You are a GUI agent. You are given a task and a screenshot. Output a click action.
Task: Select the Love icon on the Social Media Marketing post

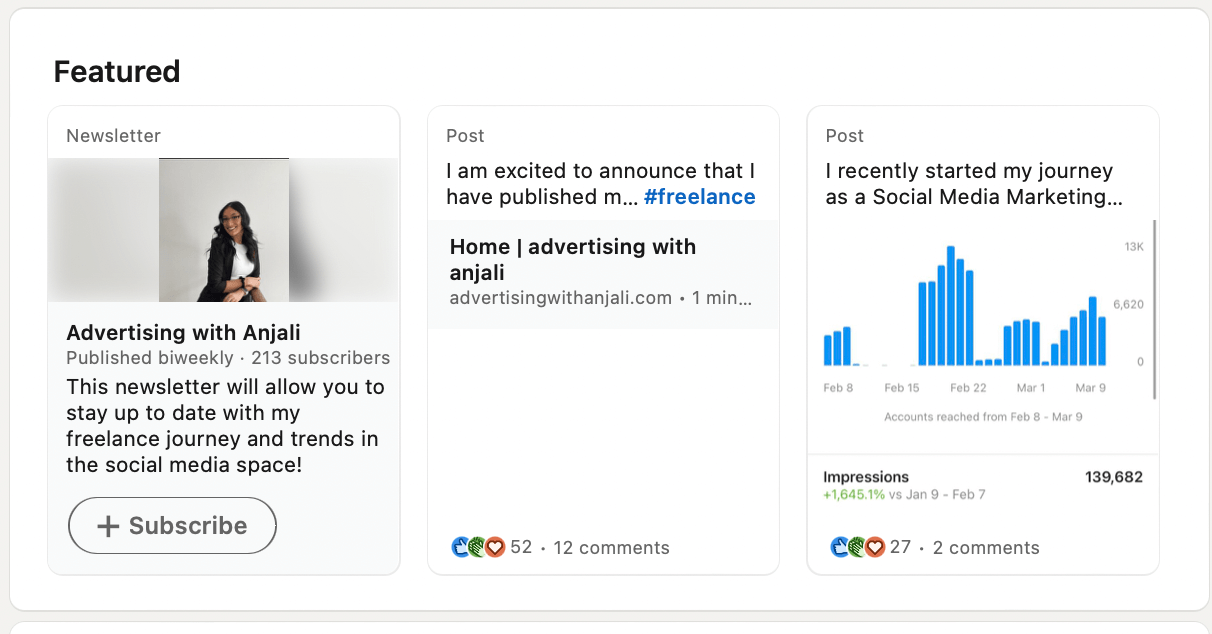pyautogui.click(x=872, y=547)
